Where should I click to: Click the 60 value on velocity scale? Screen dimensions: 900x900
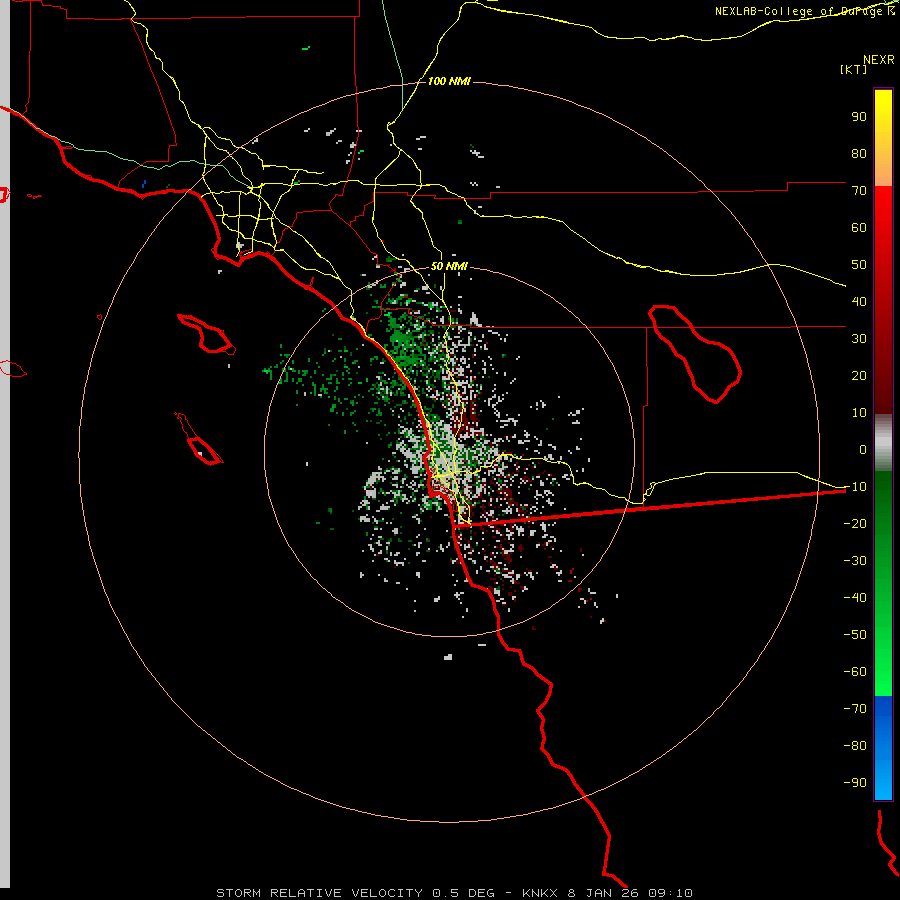[859, 227]
